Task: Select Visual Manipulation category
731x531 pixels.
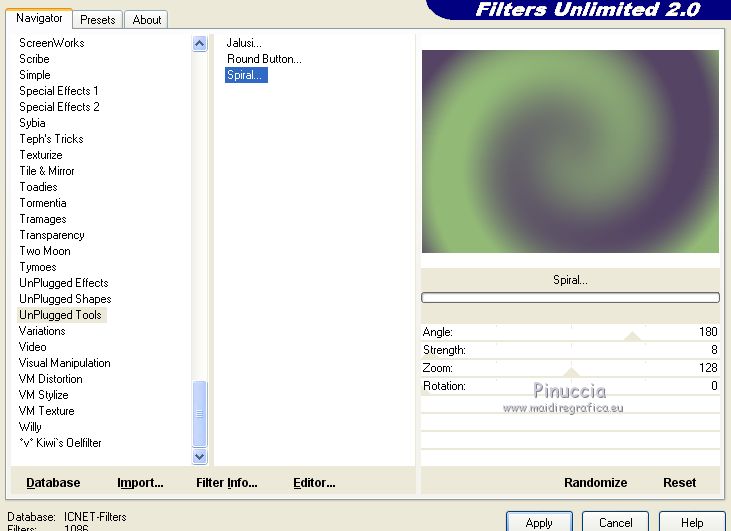Action: pyautogui.click(x=64, y=363)
